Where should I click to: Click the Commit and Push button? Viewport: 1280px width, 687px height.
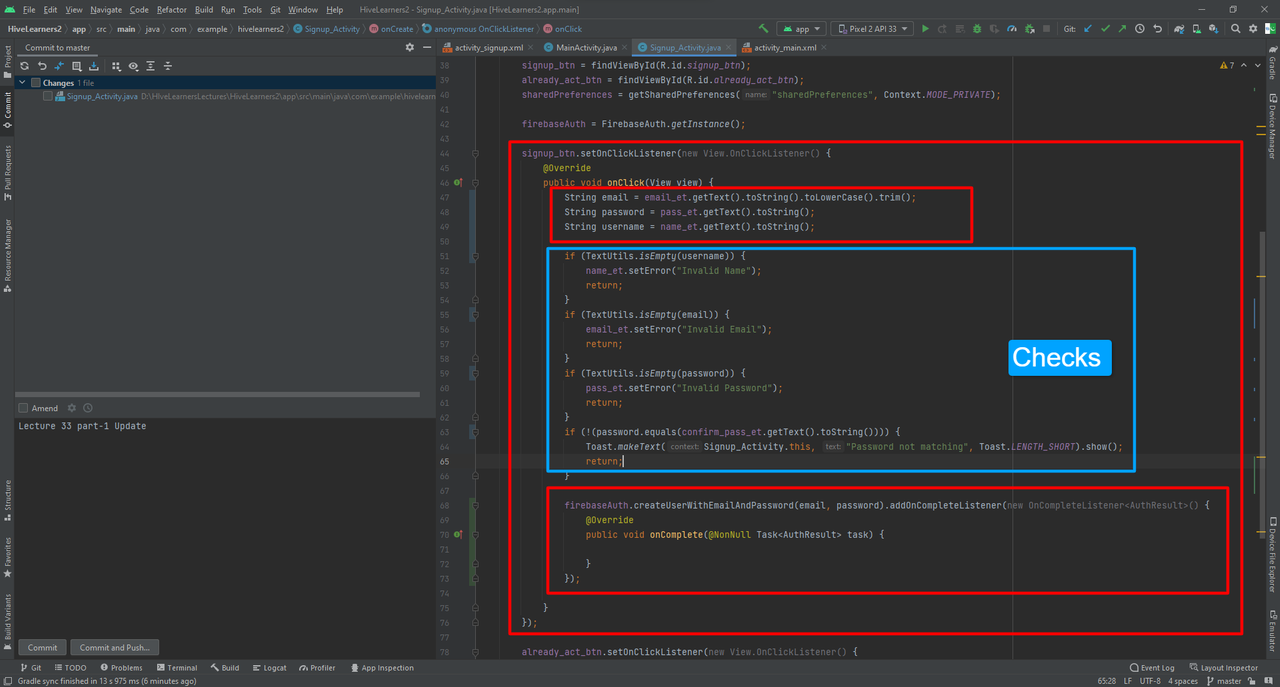[114, 647]
